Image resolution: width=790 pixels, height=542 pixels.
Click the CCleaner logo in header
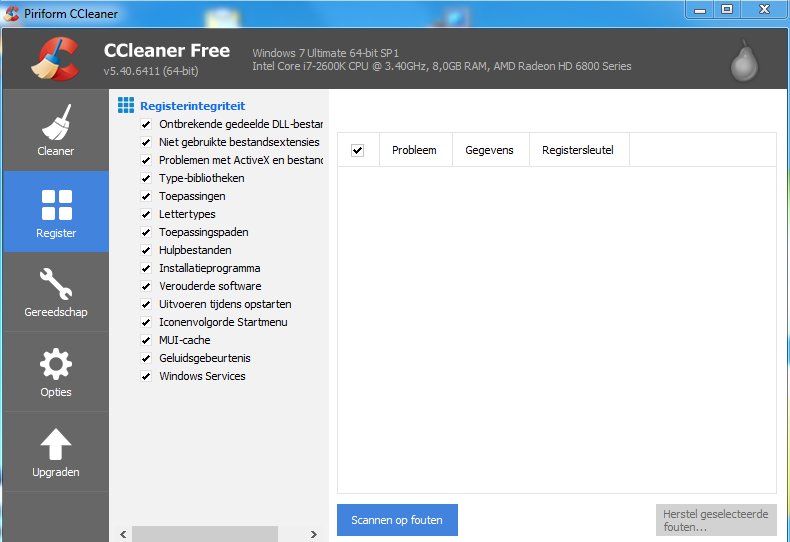[55, 59]
